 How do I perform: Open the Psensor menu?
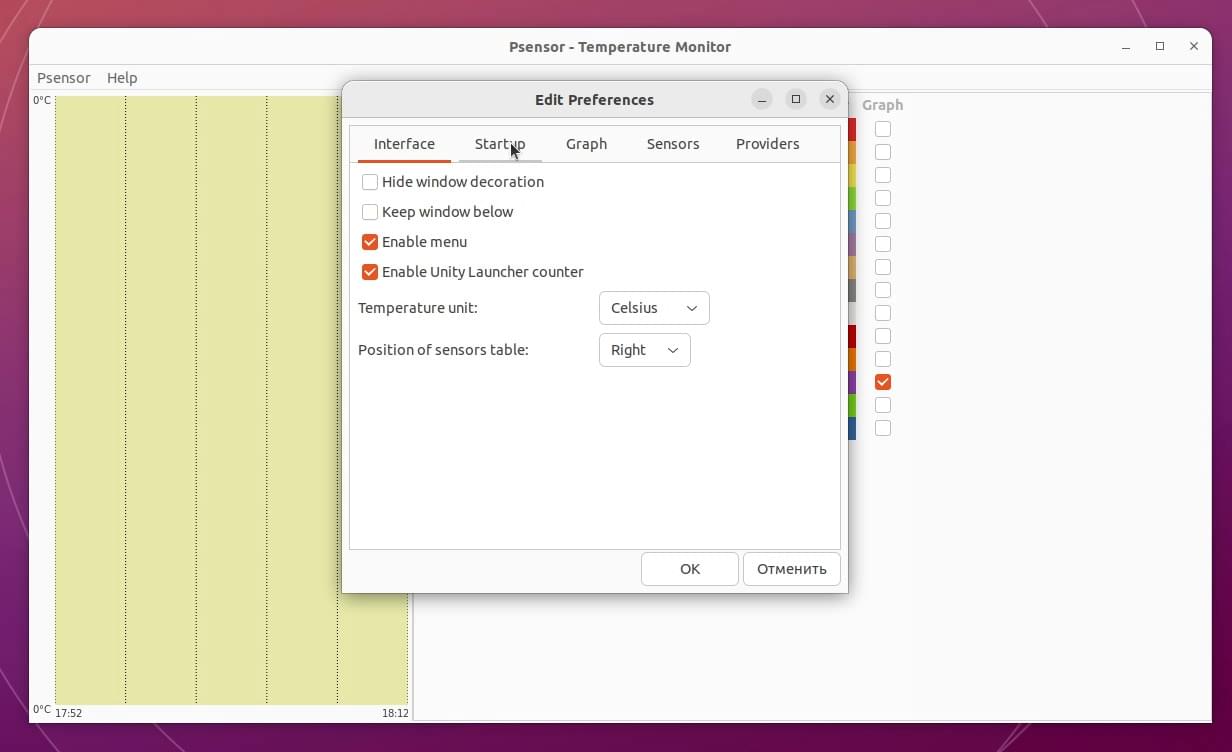(x=64, y=78)
